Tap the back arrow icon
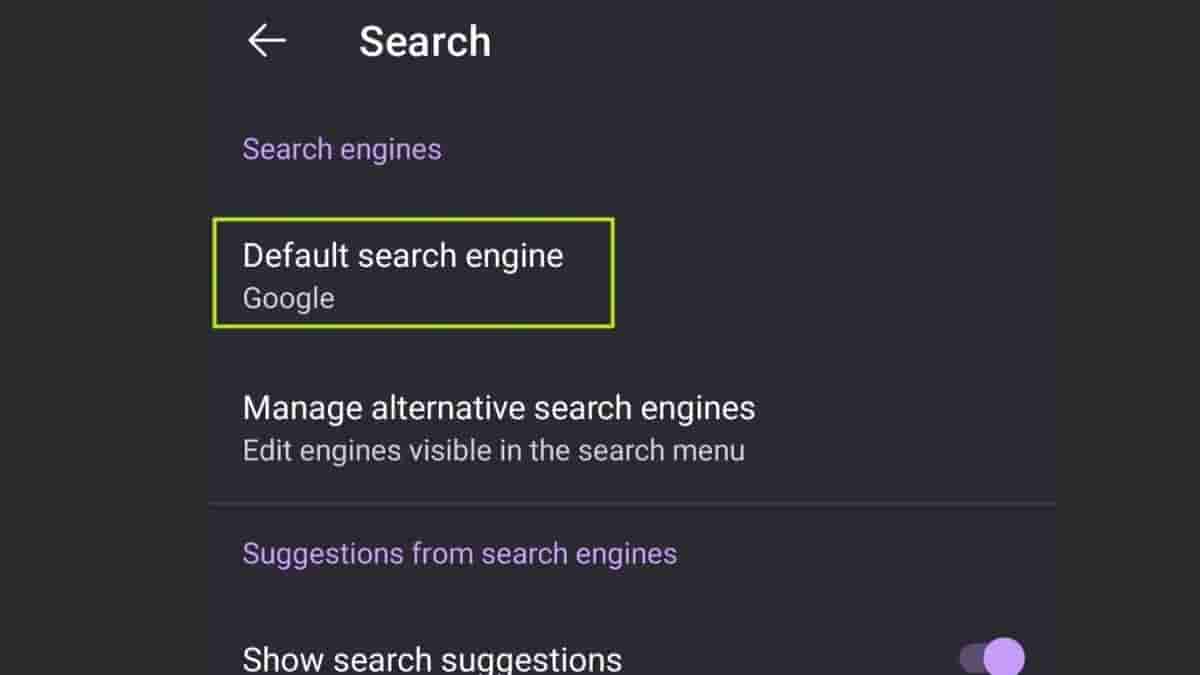1200x675 pixels. (267, 41)
